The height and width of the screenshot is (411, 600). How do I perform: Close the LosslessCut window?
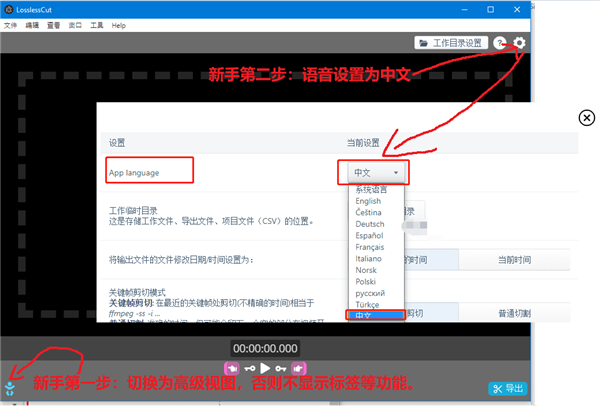pyautogui.click(x=517, y=10)
